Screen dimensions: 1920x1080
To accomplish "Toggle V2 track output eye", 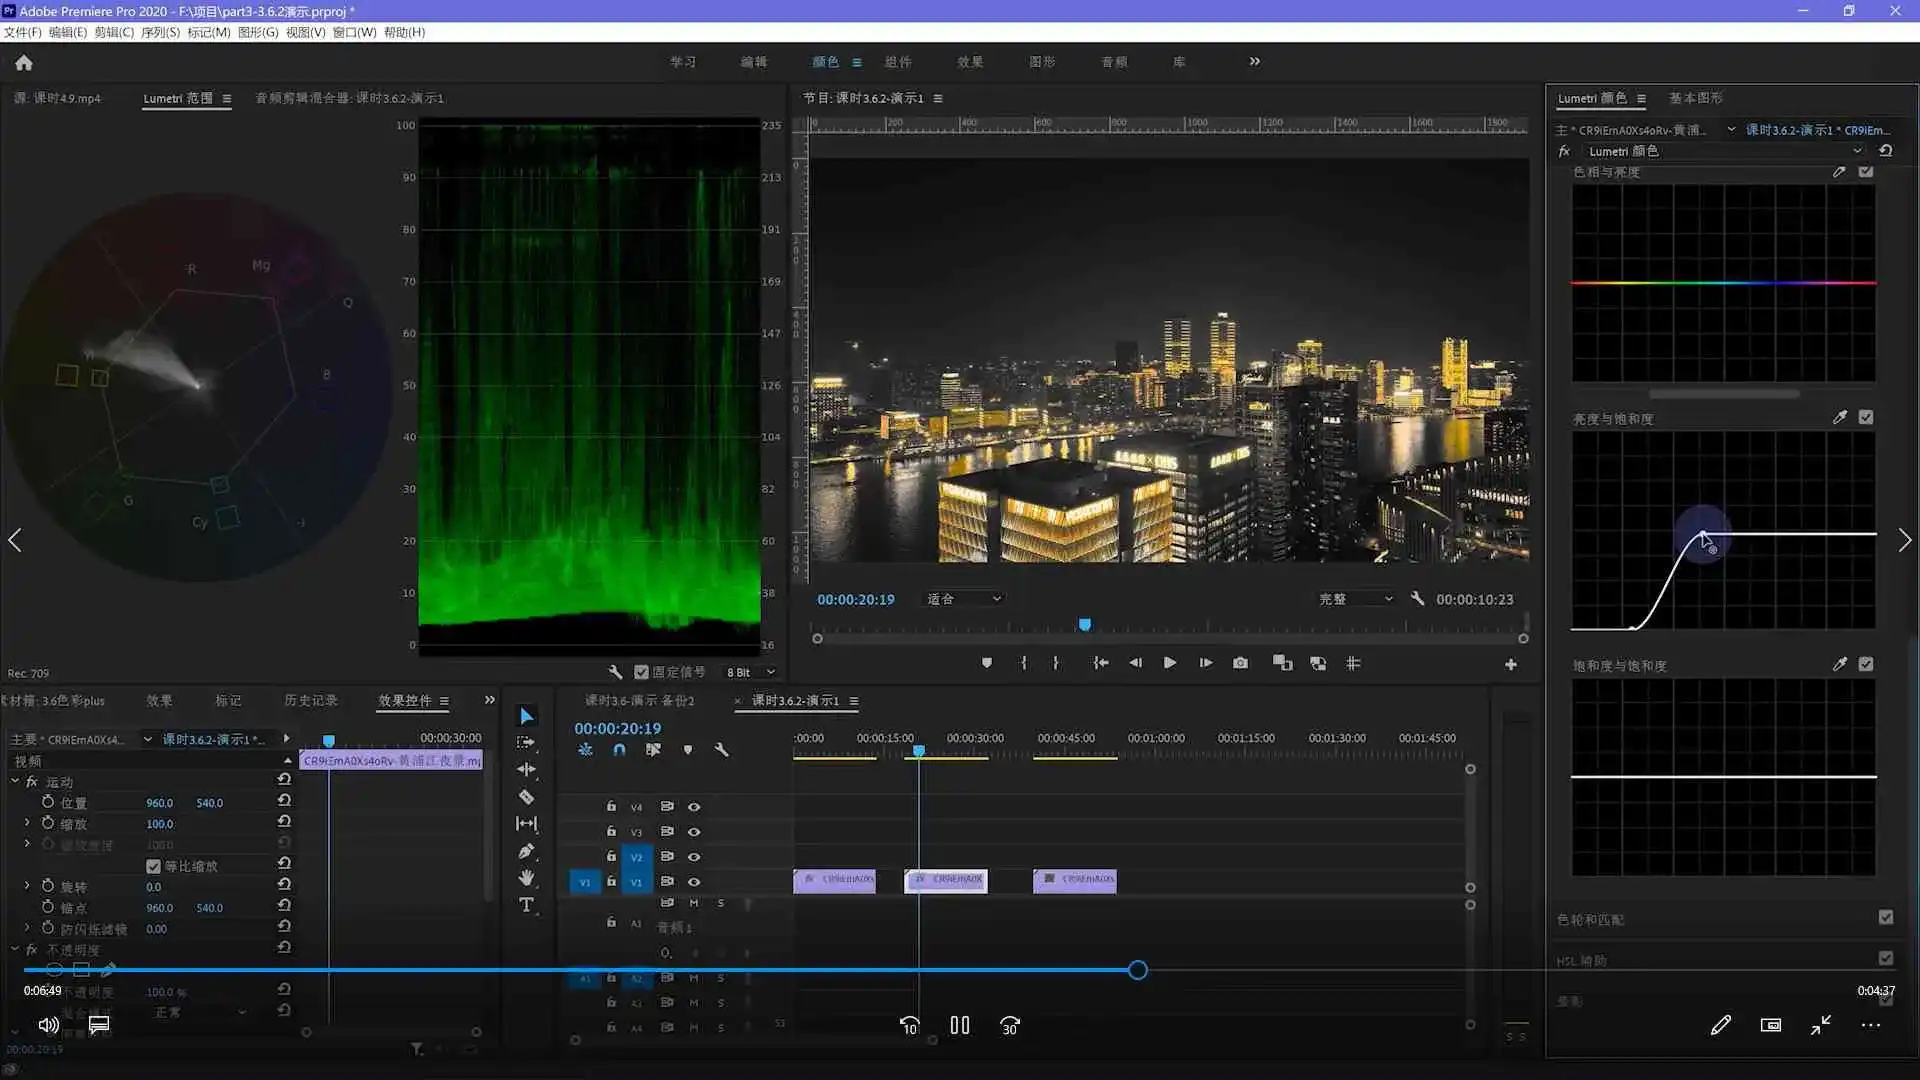I will (694, 857).
